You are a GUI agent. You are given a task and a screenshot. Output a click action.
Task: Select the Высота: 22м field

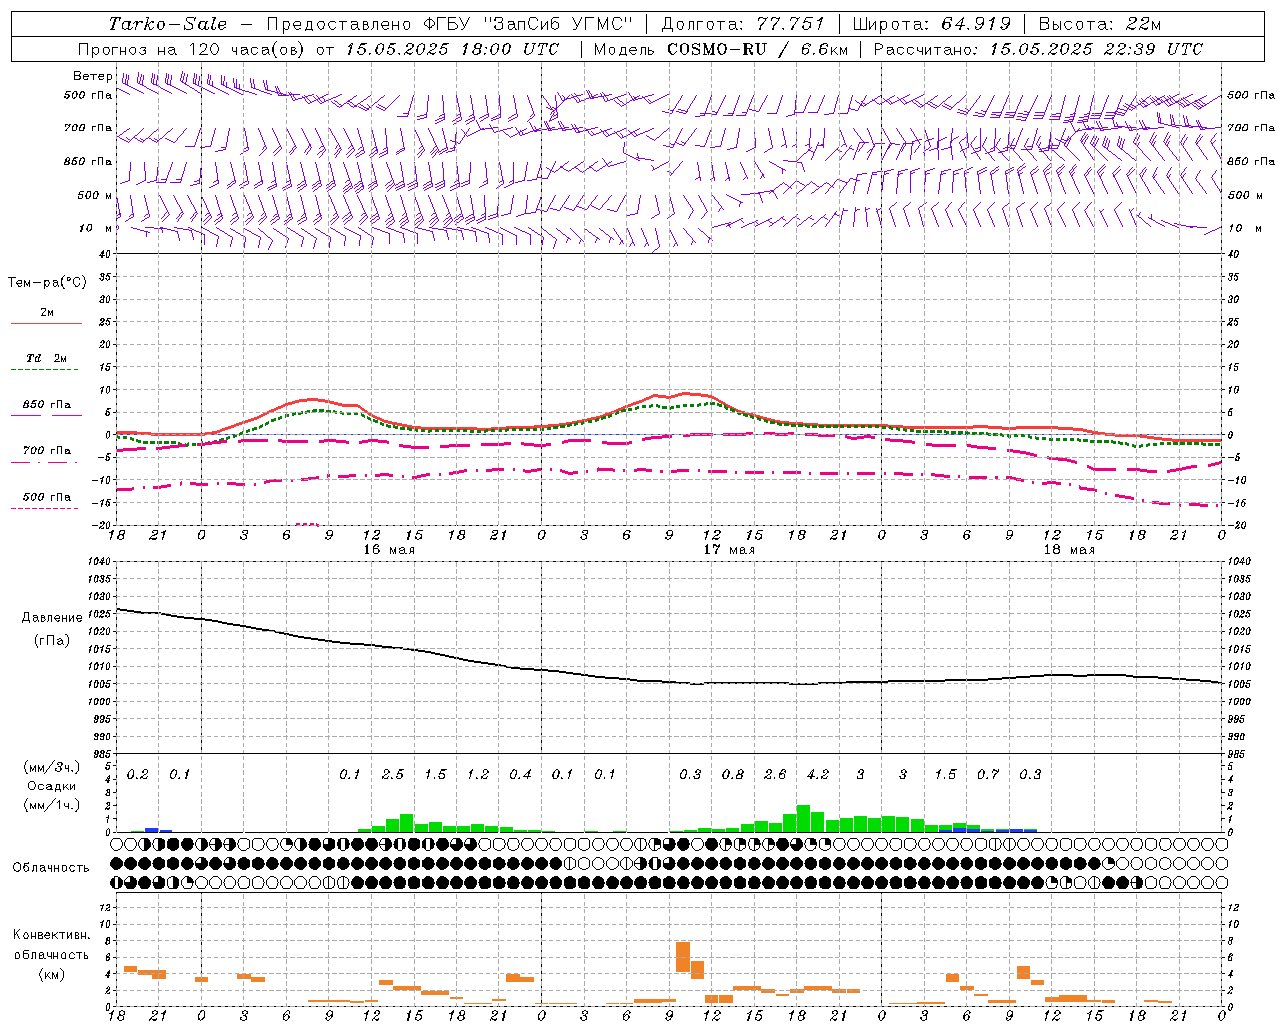(x=1100, y=24)
